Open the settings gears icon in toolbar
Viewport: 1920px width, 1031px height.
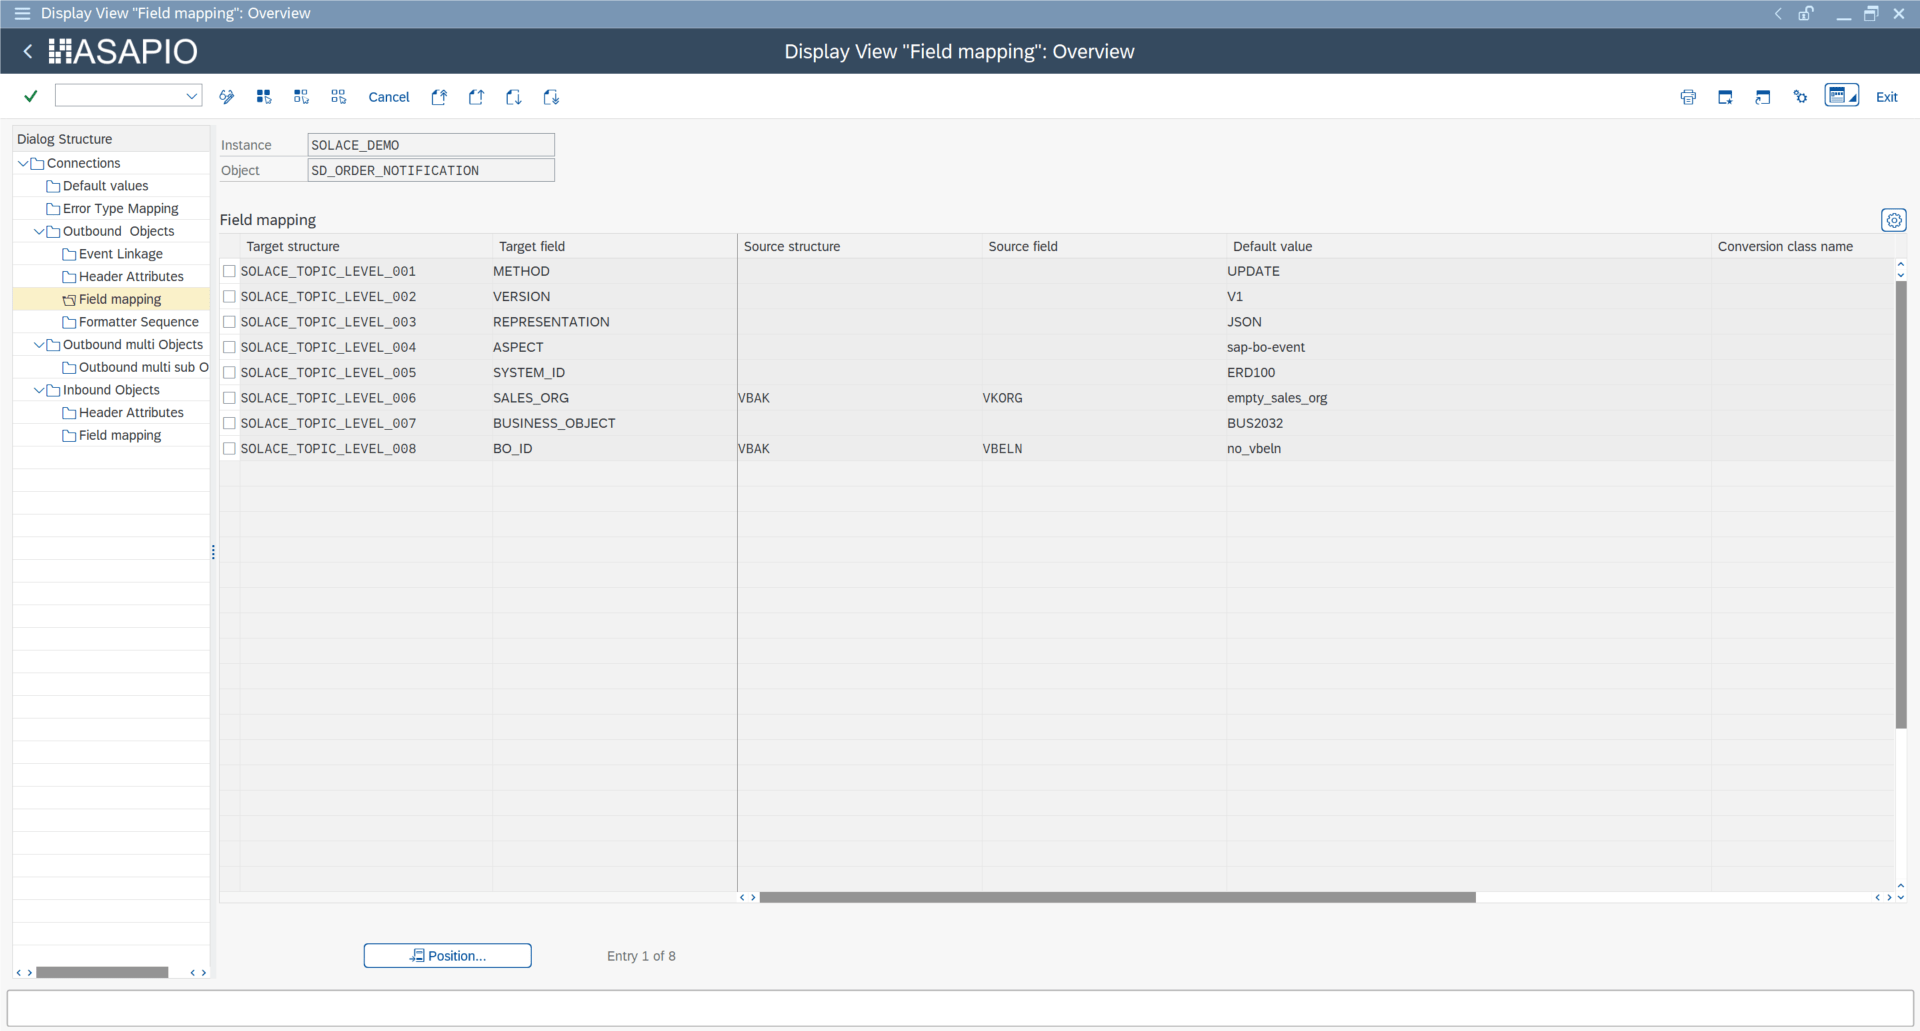[1800, 97]
